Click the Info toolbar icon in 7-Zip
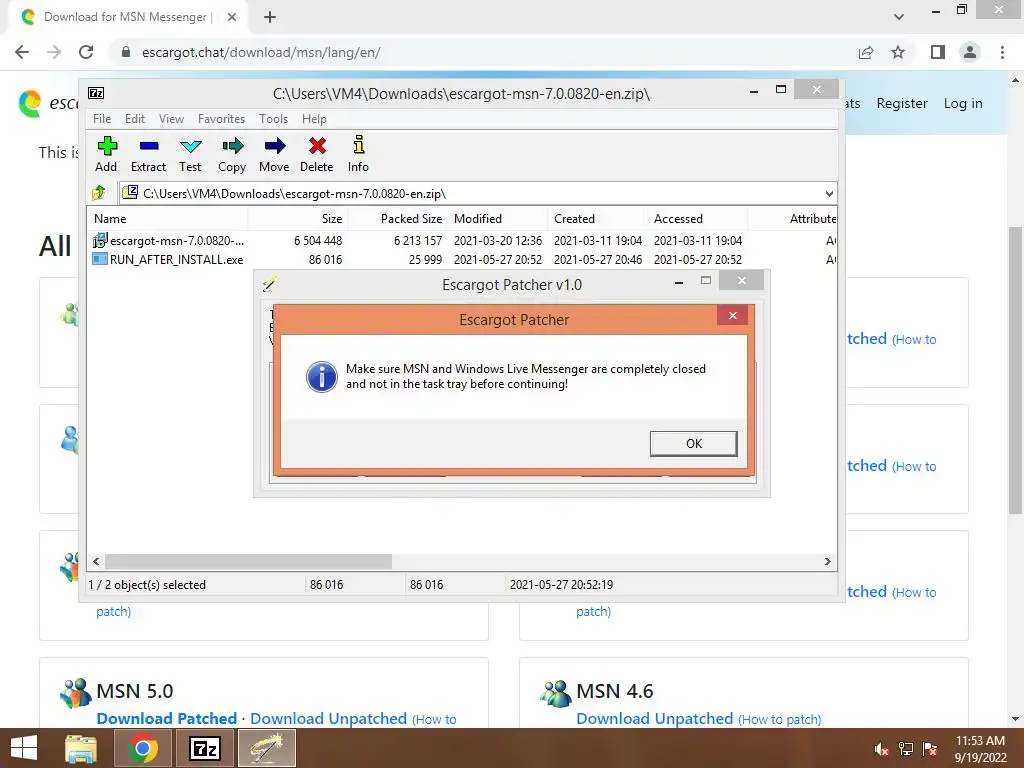Viewport: 1024px width, 768px height. (359, 144)
